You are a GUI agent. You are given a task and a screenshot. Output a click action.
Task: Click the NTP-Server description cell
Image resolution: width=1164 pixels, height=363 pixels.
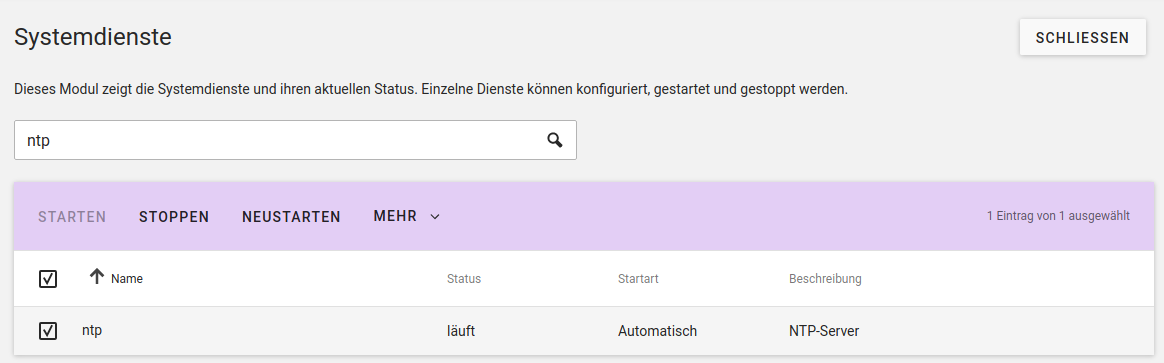pyautogui.click(x=824, y=331)
